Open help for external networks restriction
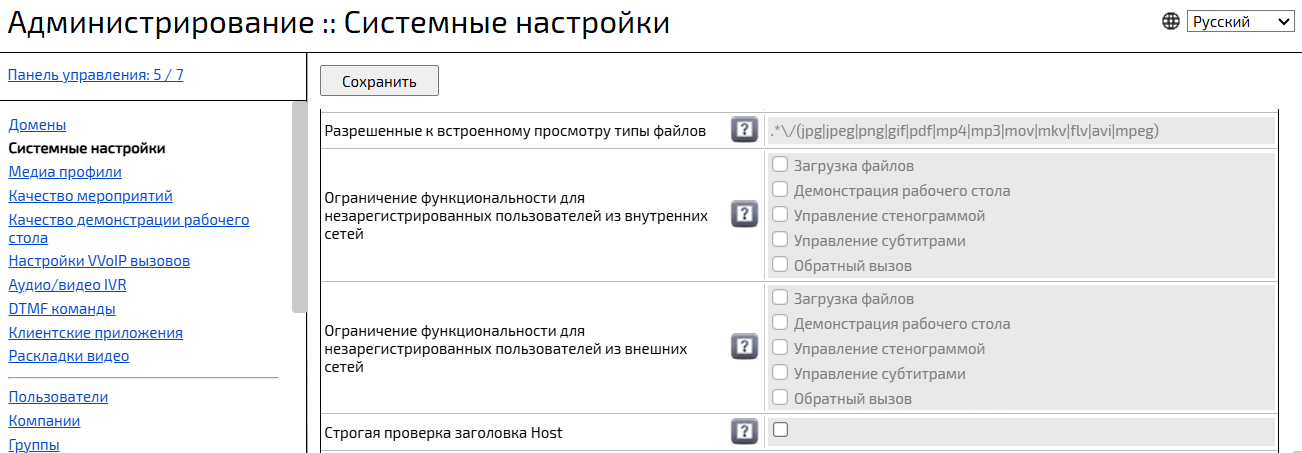Screen dimensions: 1302x453 [744, 348]
